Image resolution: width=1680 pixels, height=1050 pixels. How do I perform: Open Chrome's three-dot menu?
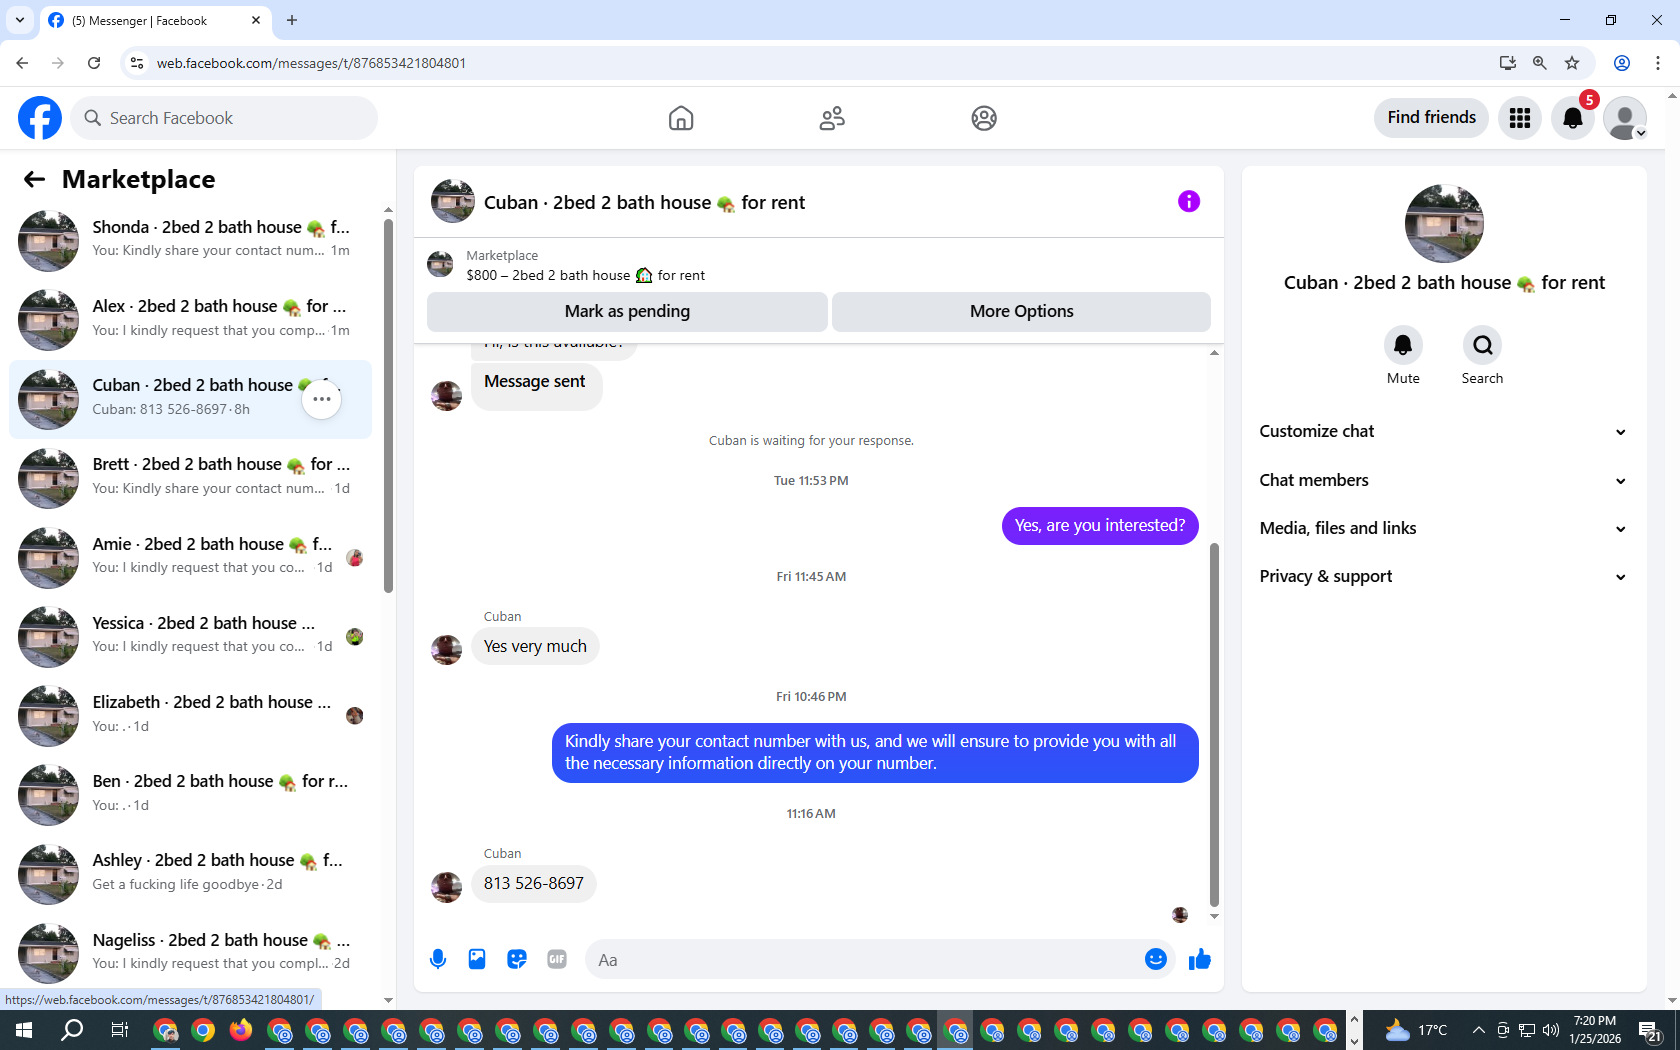click(1658, 63)
